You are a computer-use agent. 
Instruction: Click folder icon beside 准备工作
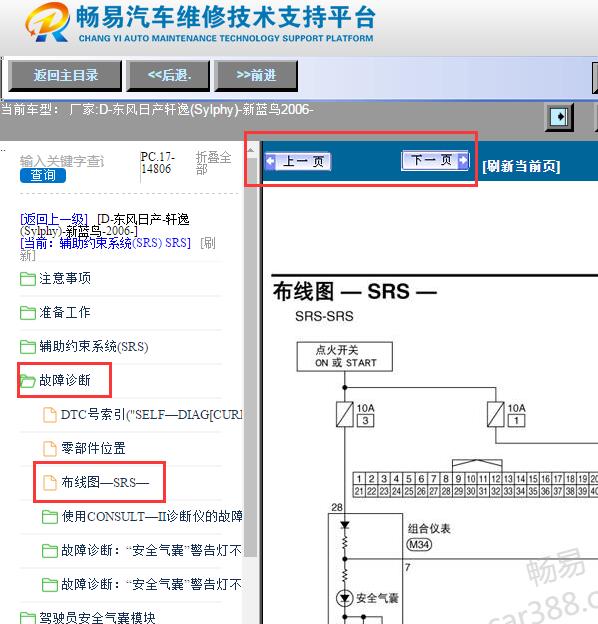pyautogui.click(x=28, y=313)
